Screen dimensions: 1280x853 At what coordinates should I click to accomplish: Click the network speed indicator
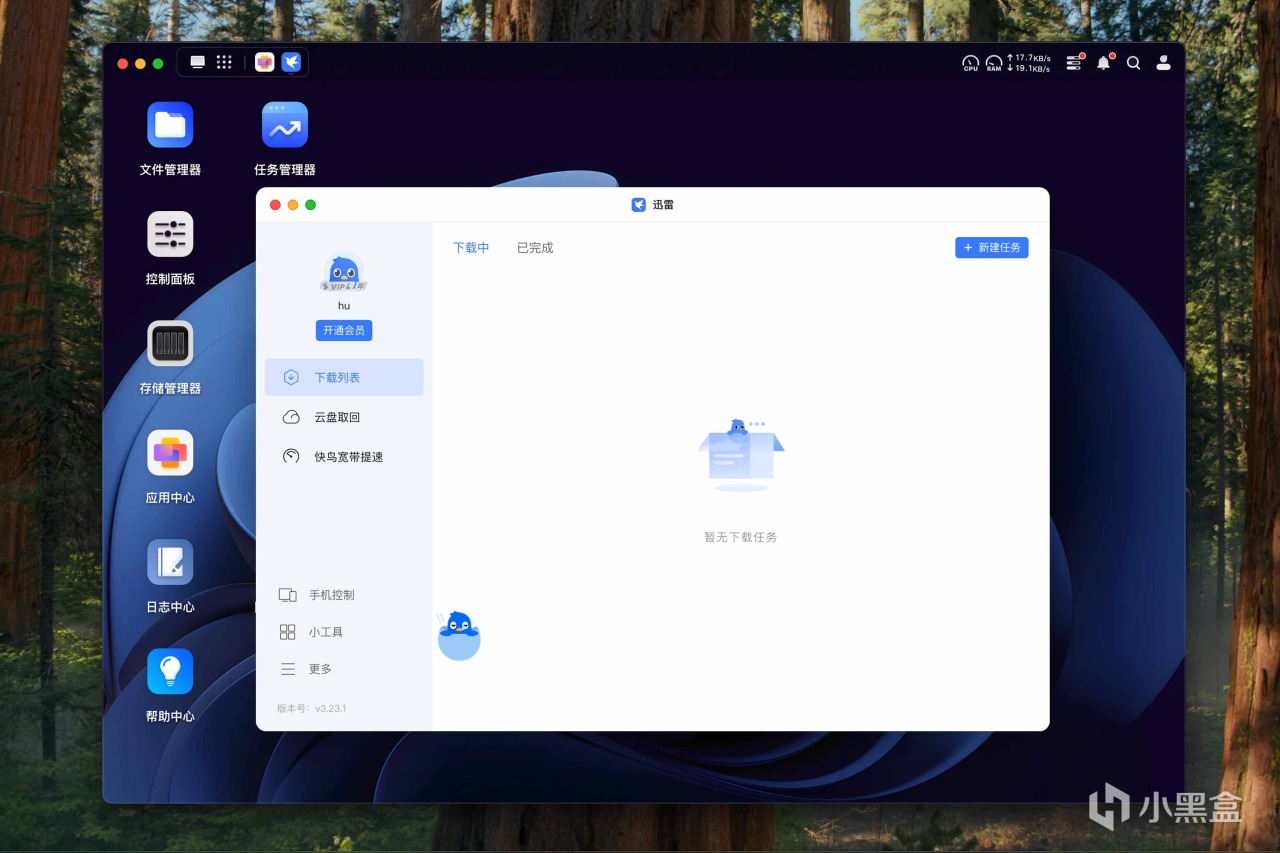tap(1028, 63)
